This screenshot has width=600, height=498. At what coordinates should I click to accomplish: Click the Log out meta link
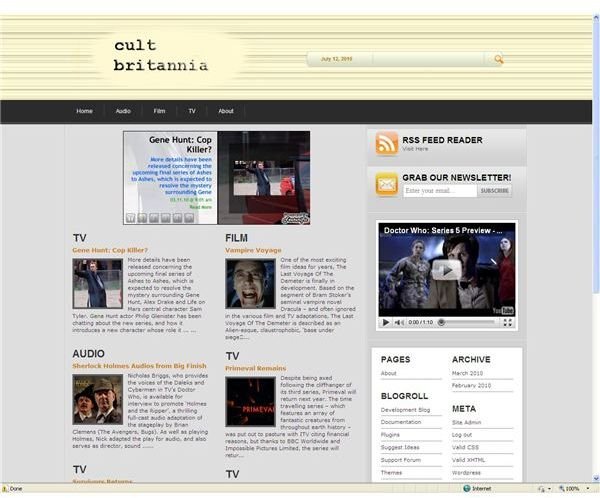[462, 435]
